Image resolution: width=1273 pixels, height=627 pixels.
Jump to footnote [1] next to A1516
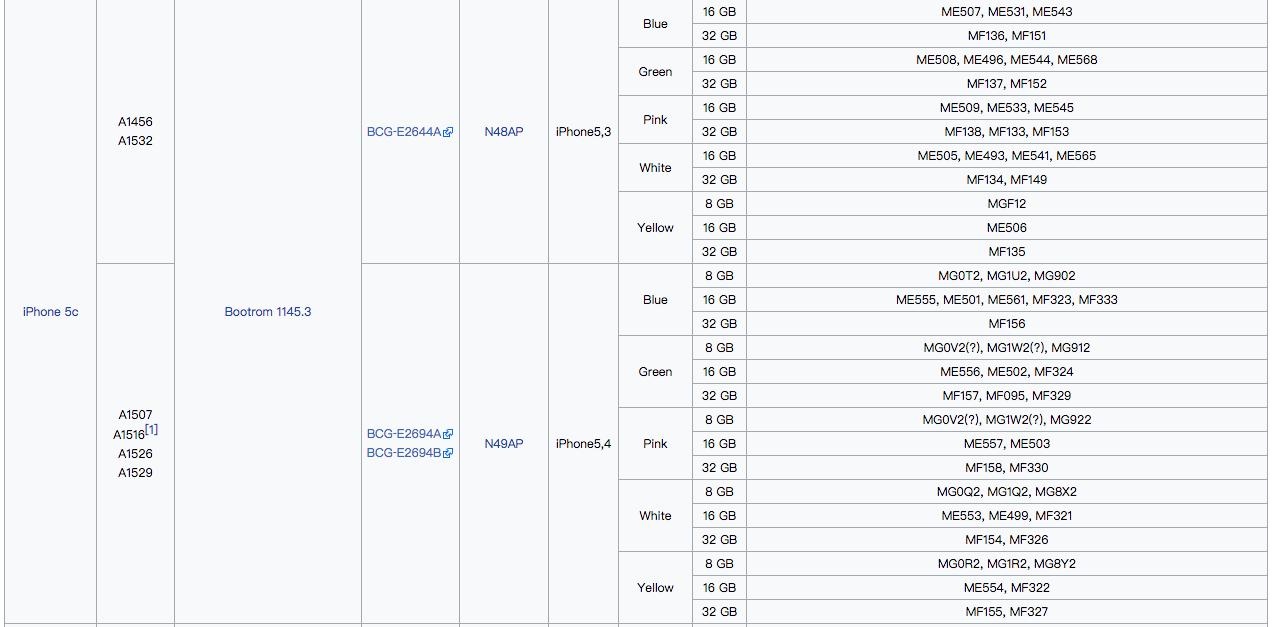click(151, 430)
